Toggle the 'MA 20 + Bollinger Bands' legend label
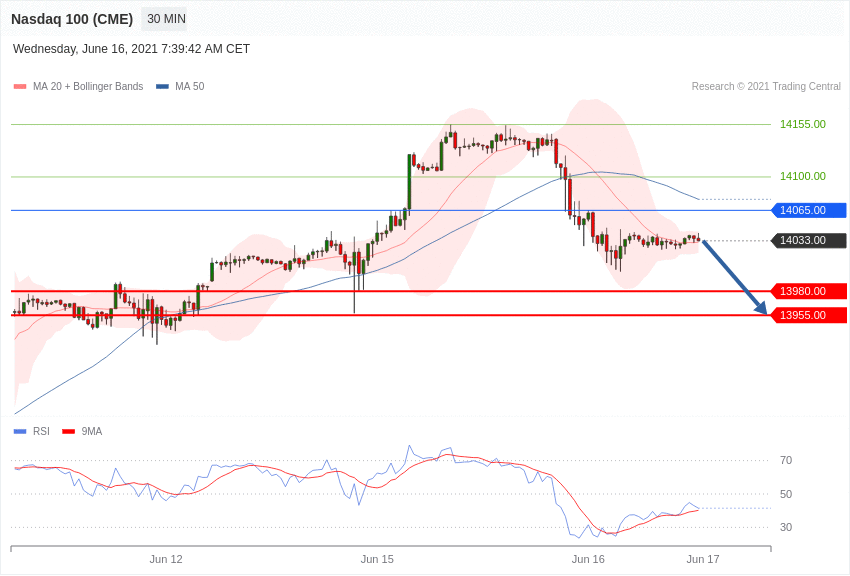 [88, 87]
